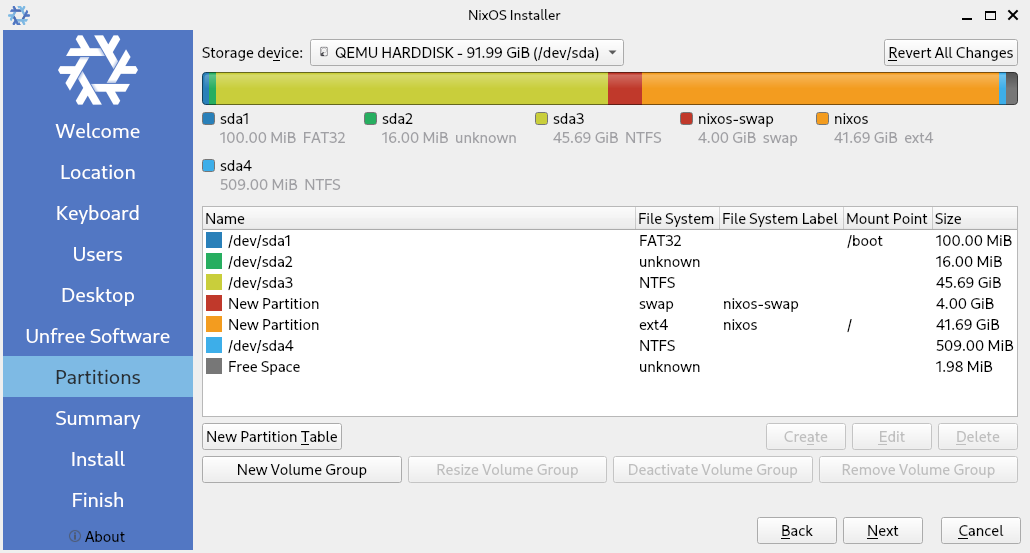Image resolution: width=1030 pixels, height=553 pixels.
Task: Click the light-blue /dev/sda4 row icon
Action: pos(214,346)
